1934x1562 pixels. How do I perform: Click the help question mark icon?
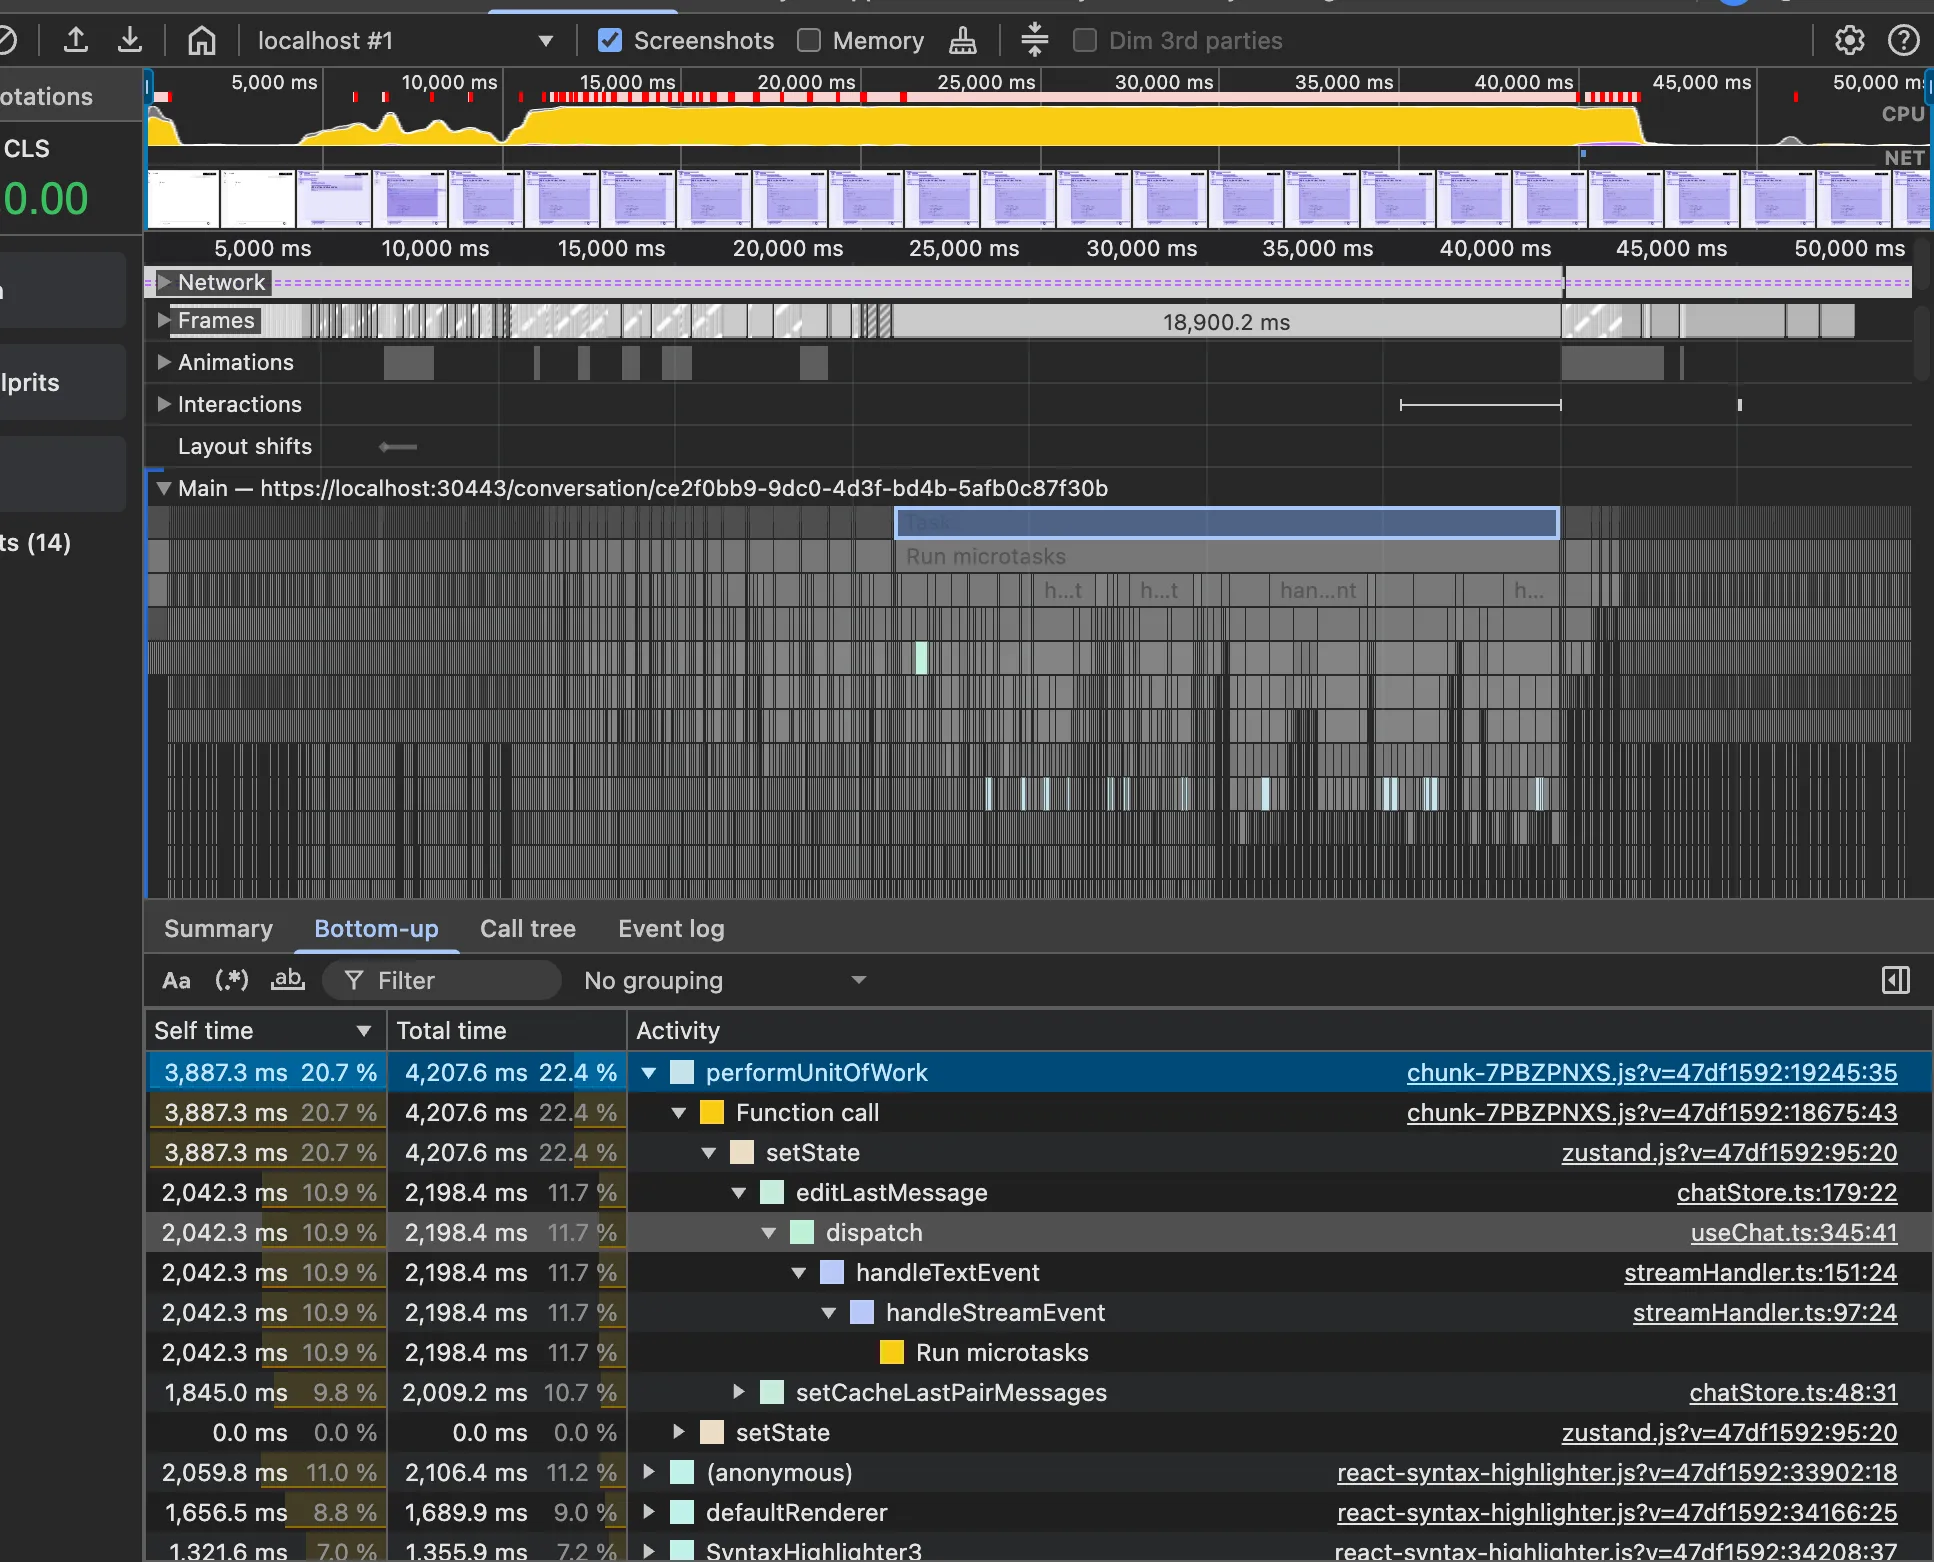[1903, 40]
